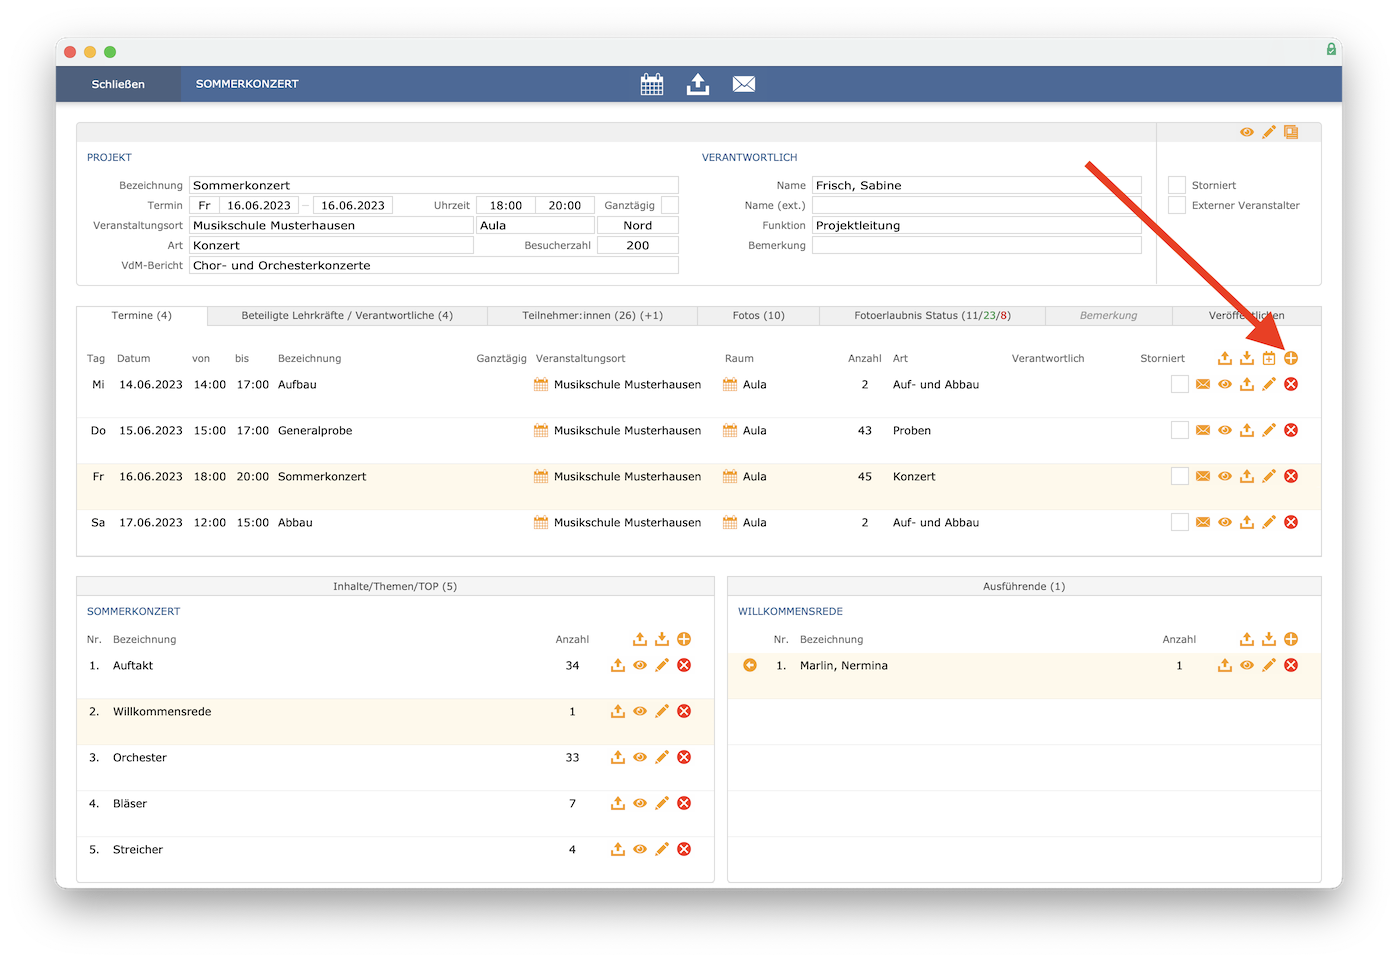Edit the Auftakt topic
1398x962 pixels.
(x=662, y=665)
